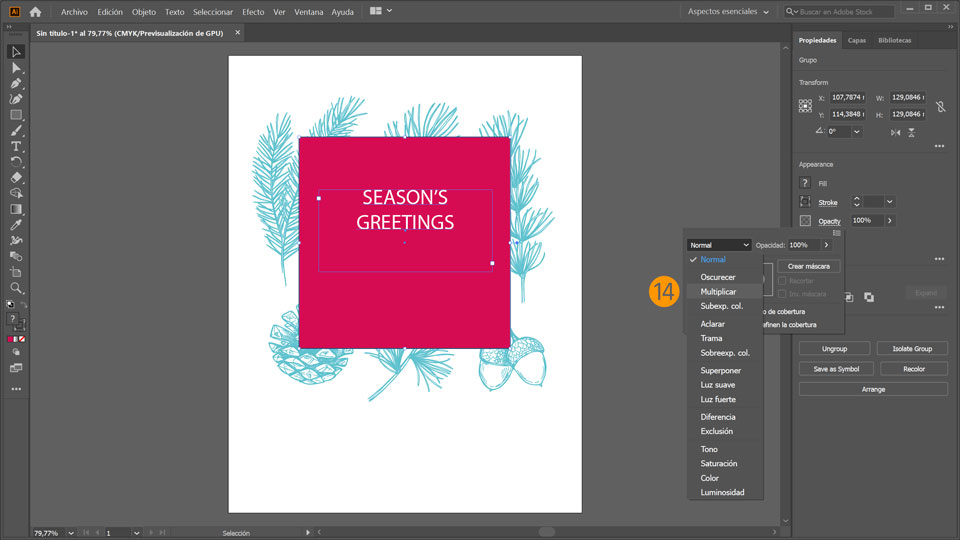Swap fill and stroke colors
Screen dimensions: 960x540
(23, 304)
